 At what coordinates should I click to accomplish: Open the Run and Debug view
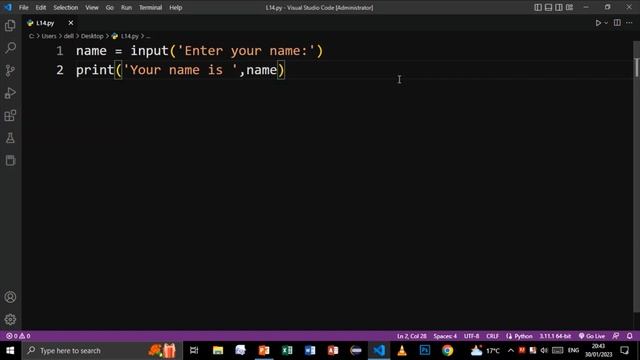coord(10,93)
